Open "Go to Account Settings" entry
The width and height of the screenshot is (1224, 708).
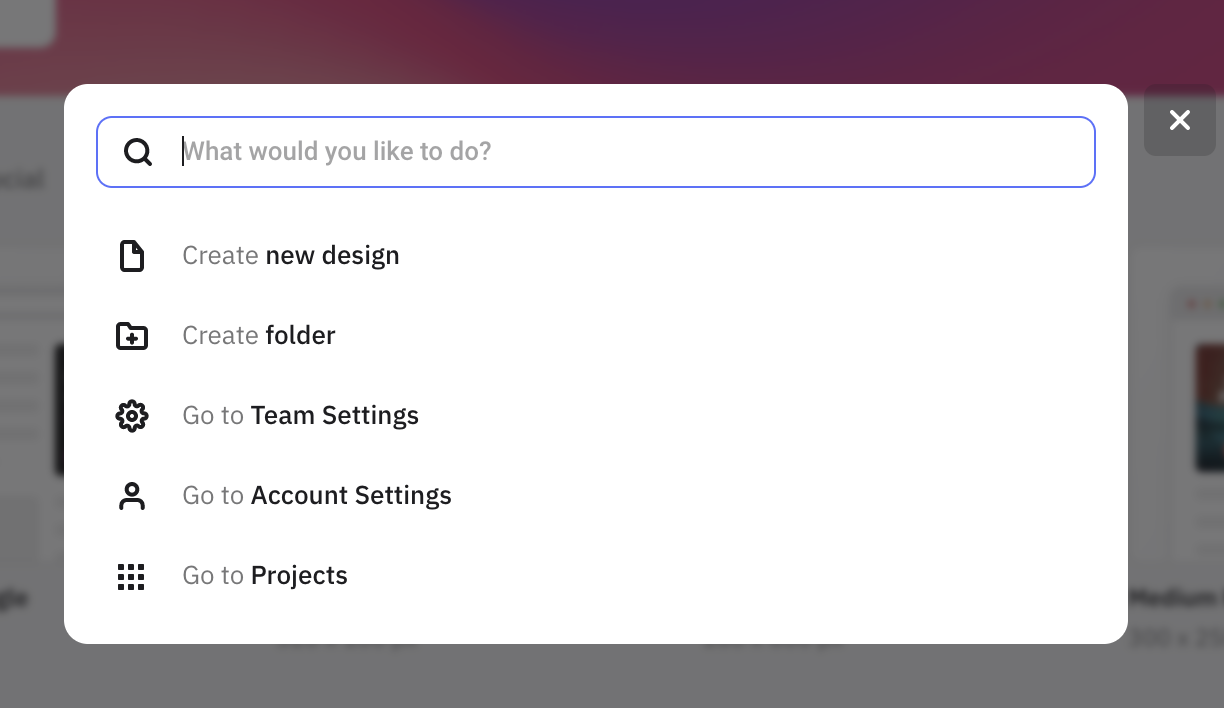pyautogui.click(x=317, y=495)
